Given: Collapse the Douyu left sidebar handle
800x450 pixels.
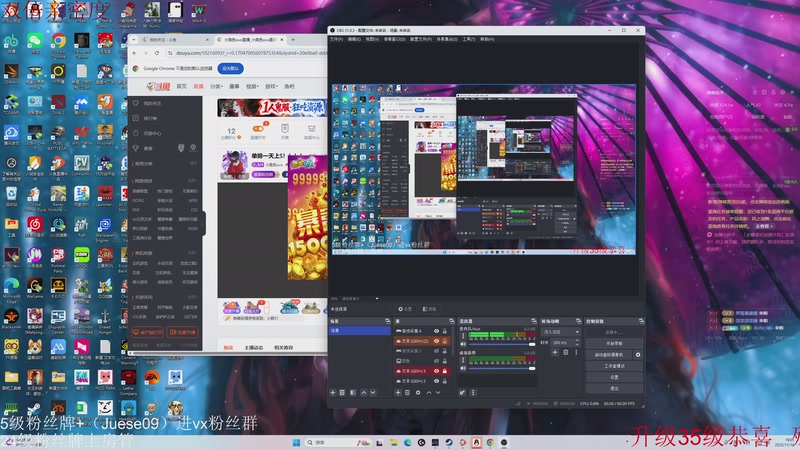Looking at the screenshot, I should coord(204,223).
